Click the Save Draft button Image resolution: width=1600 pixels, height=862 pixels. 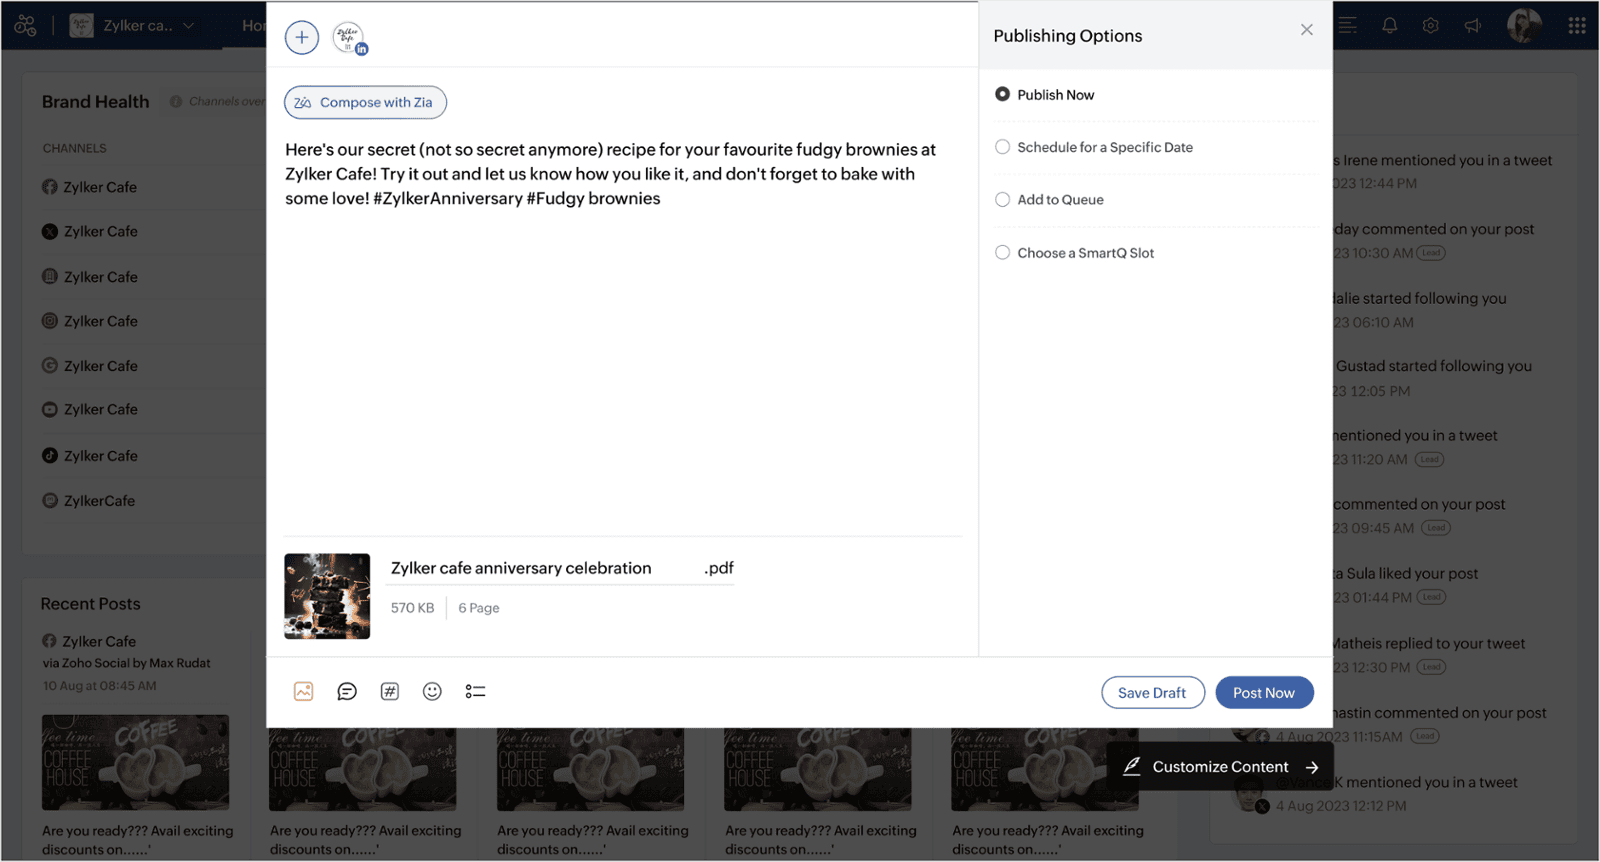pos(1153,692)
